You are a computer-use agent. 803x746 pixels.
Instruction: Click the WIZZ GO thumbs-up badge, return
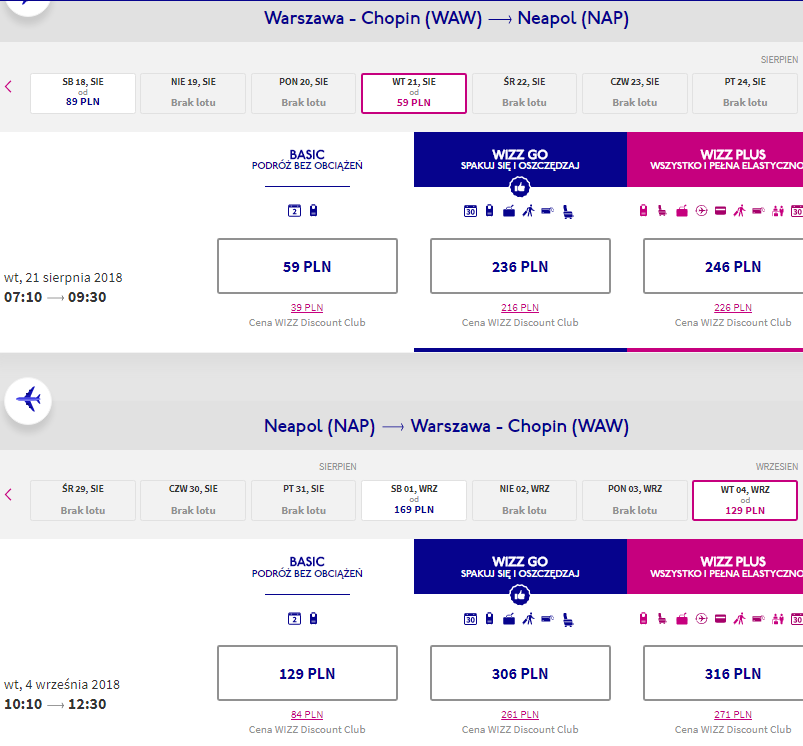click(x=520, y=595)
